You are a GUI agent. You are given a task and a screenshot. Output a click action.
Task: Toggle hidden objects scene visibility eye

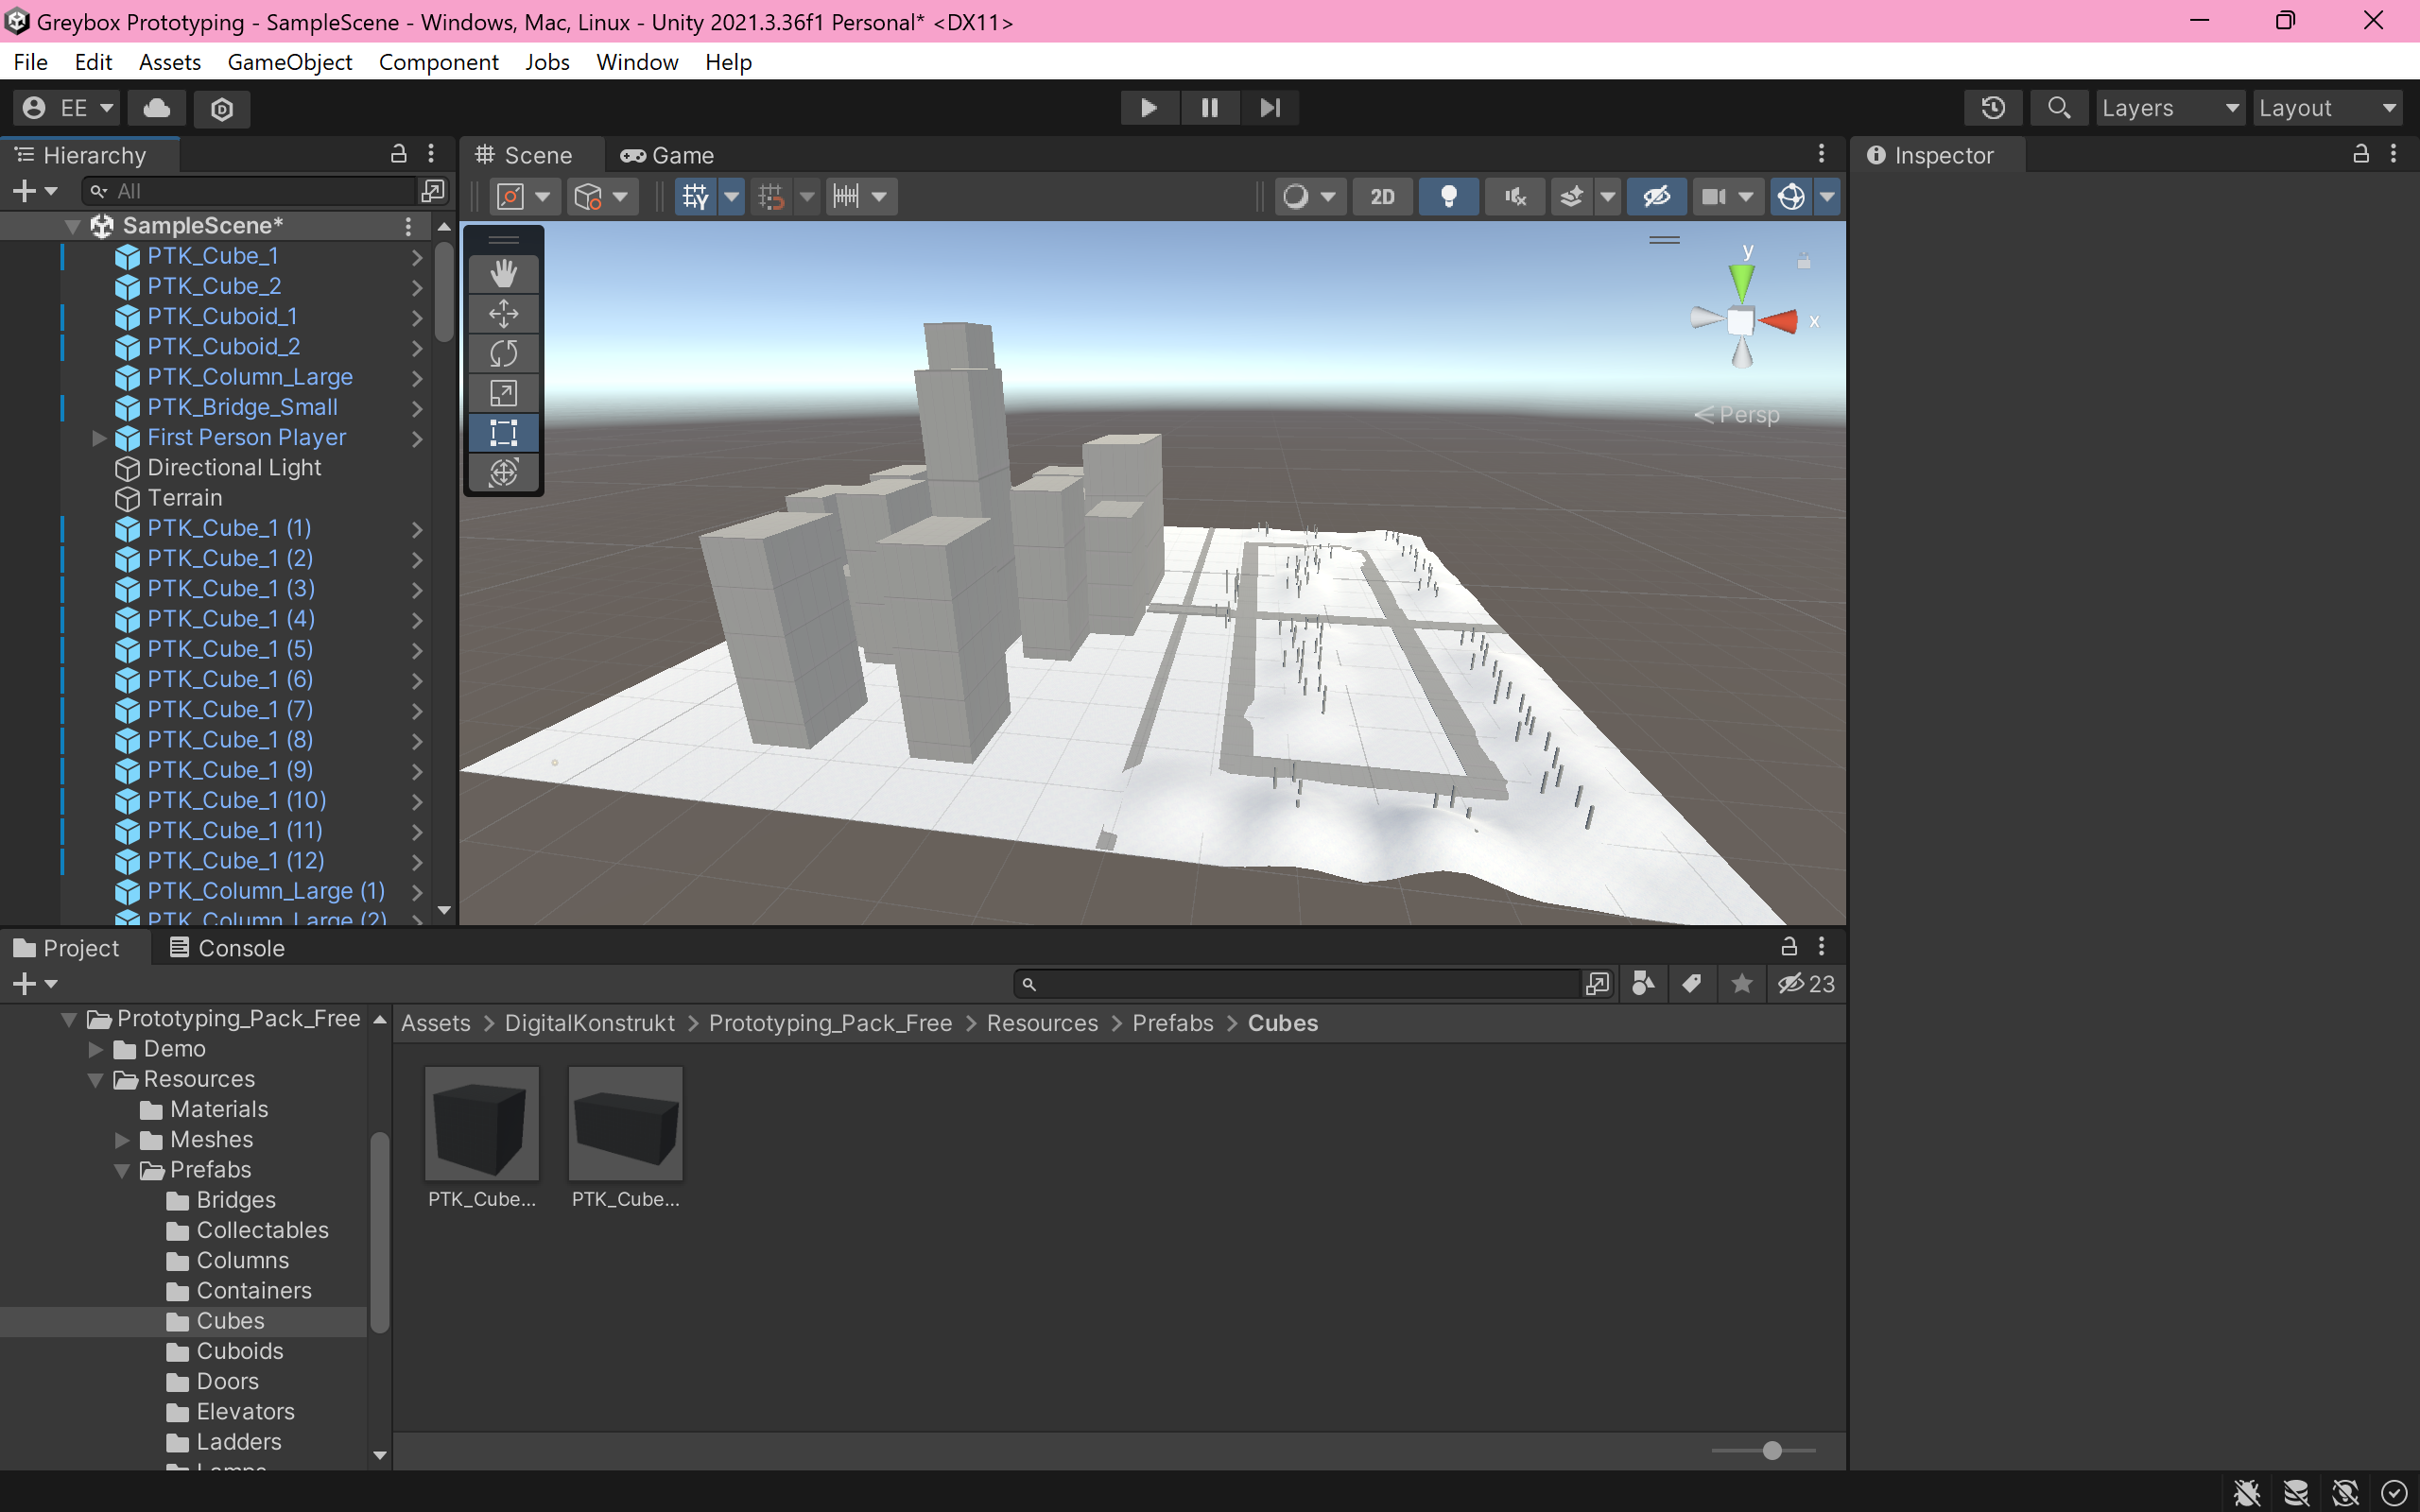tap(1657, 196)
